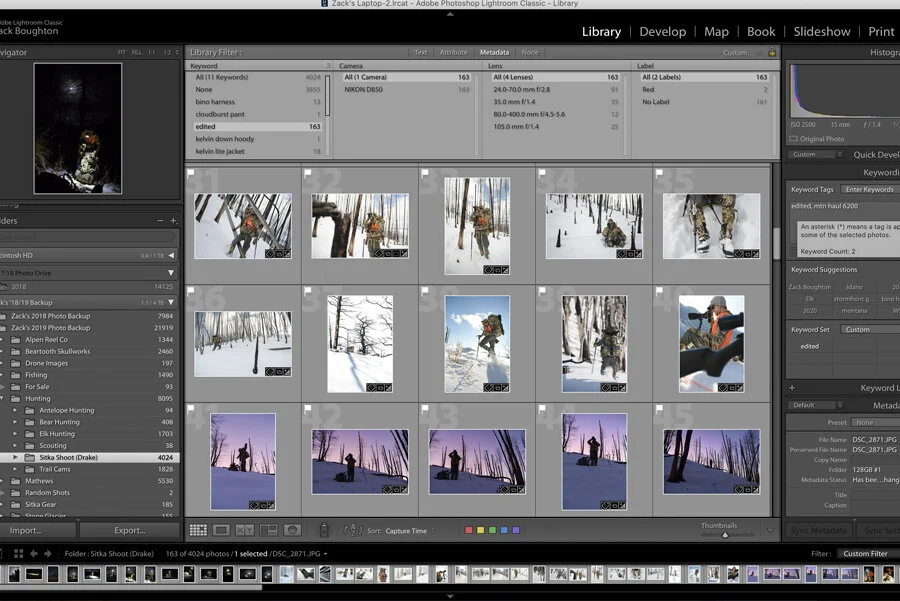Open Compare view from the toolbar

click(245, 530)
